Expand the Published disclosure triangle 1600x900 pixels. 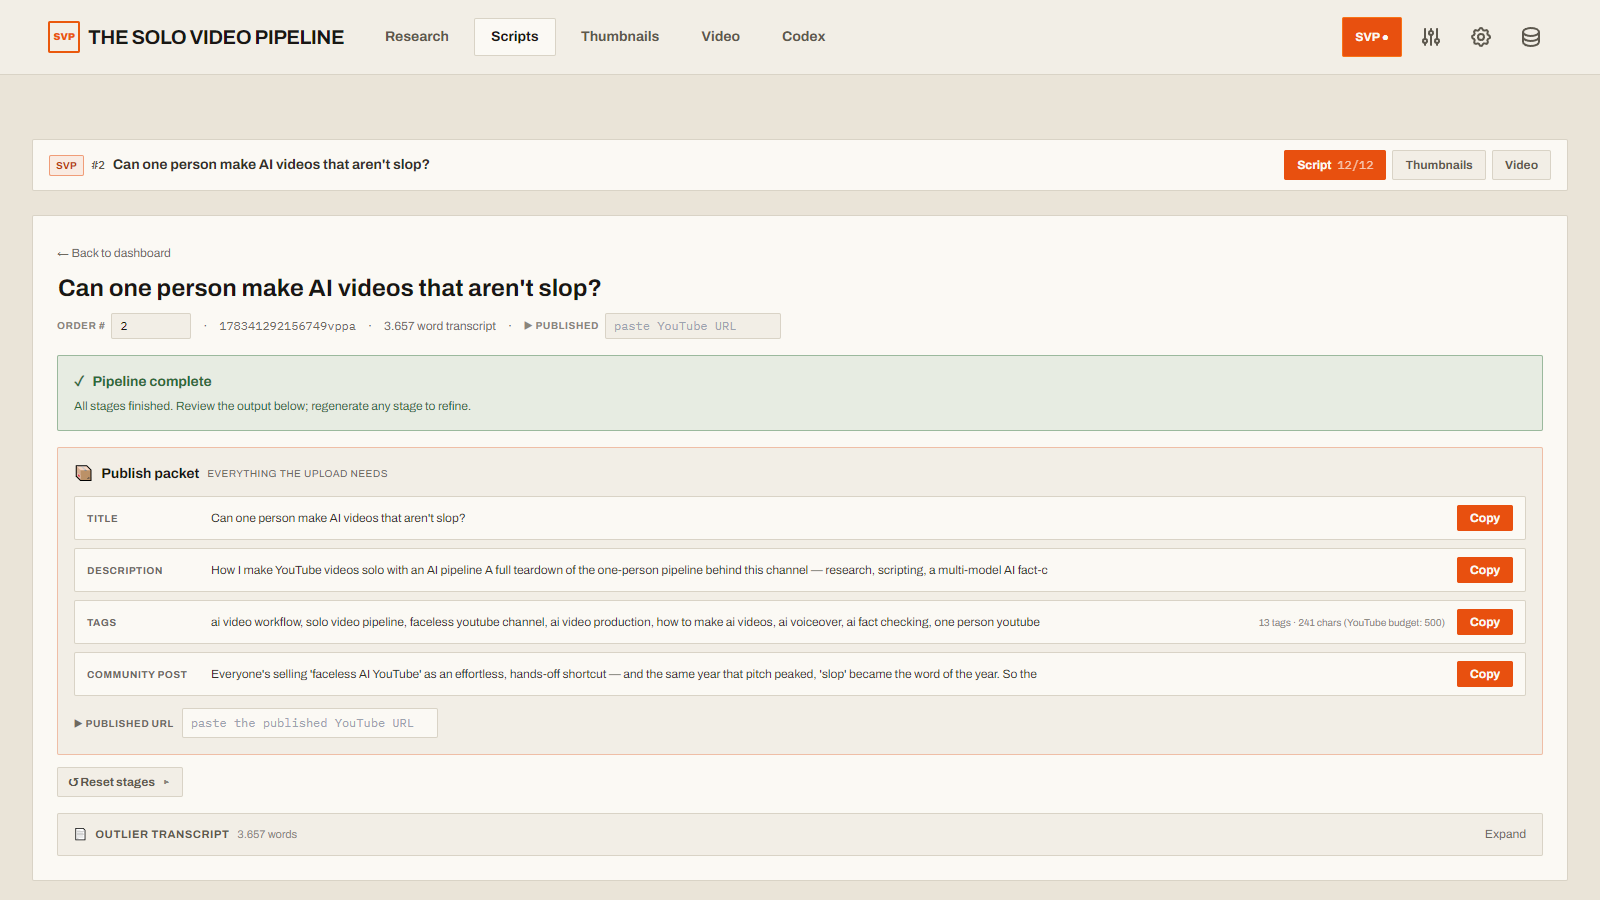click(528, 326)
